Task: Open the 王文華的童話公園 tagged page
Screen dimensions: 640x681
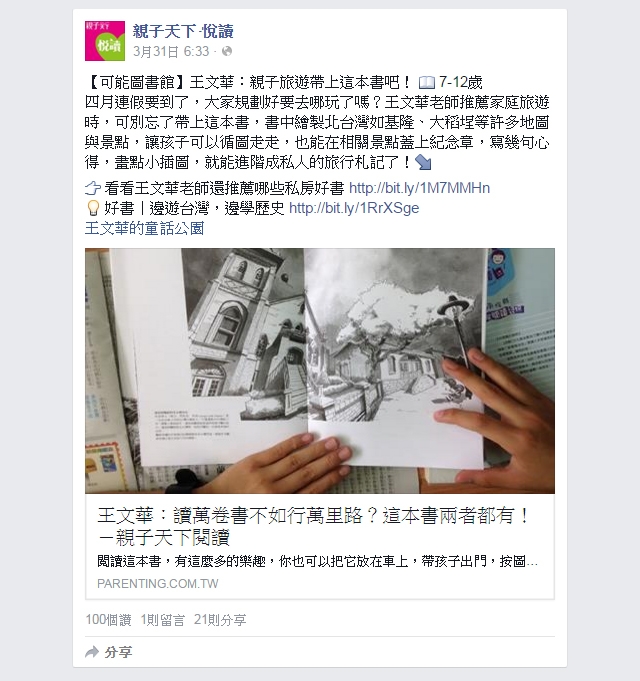Action: [144, 228]
